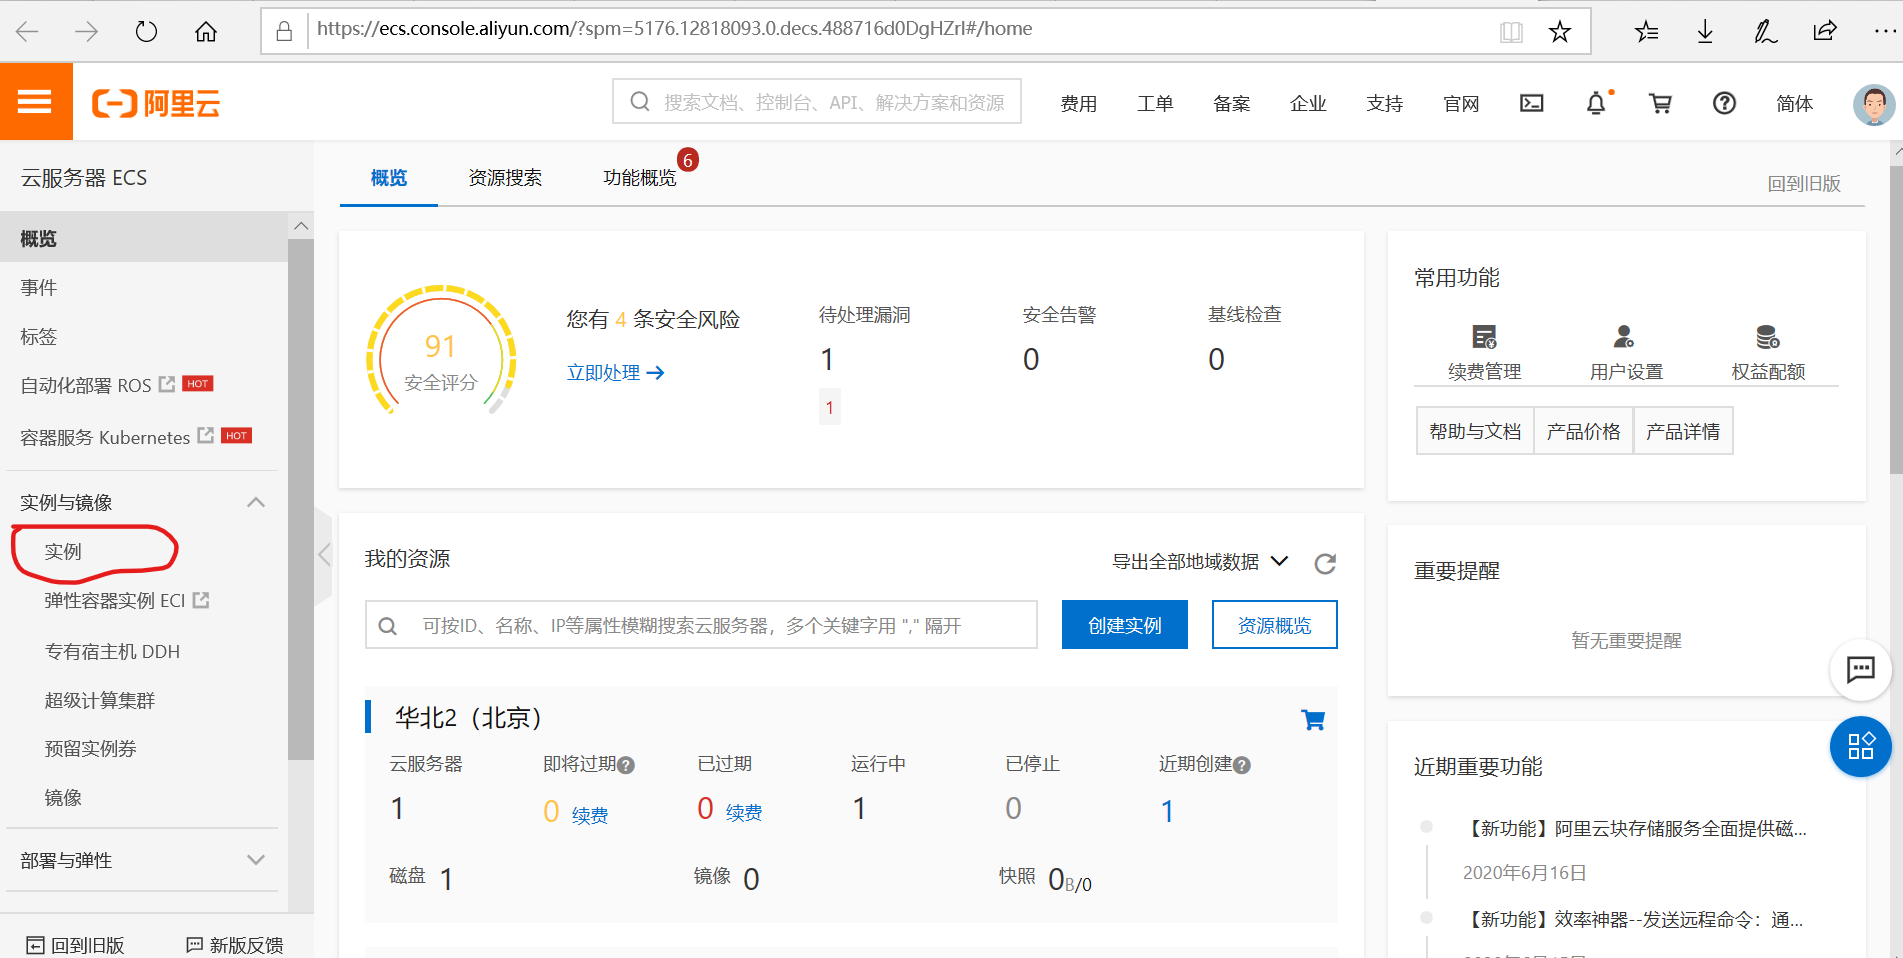Select 实例 in sidebar
This screenshot has width=1903, height=958.
pos(63,551)
